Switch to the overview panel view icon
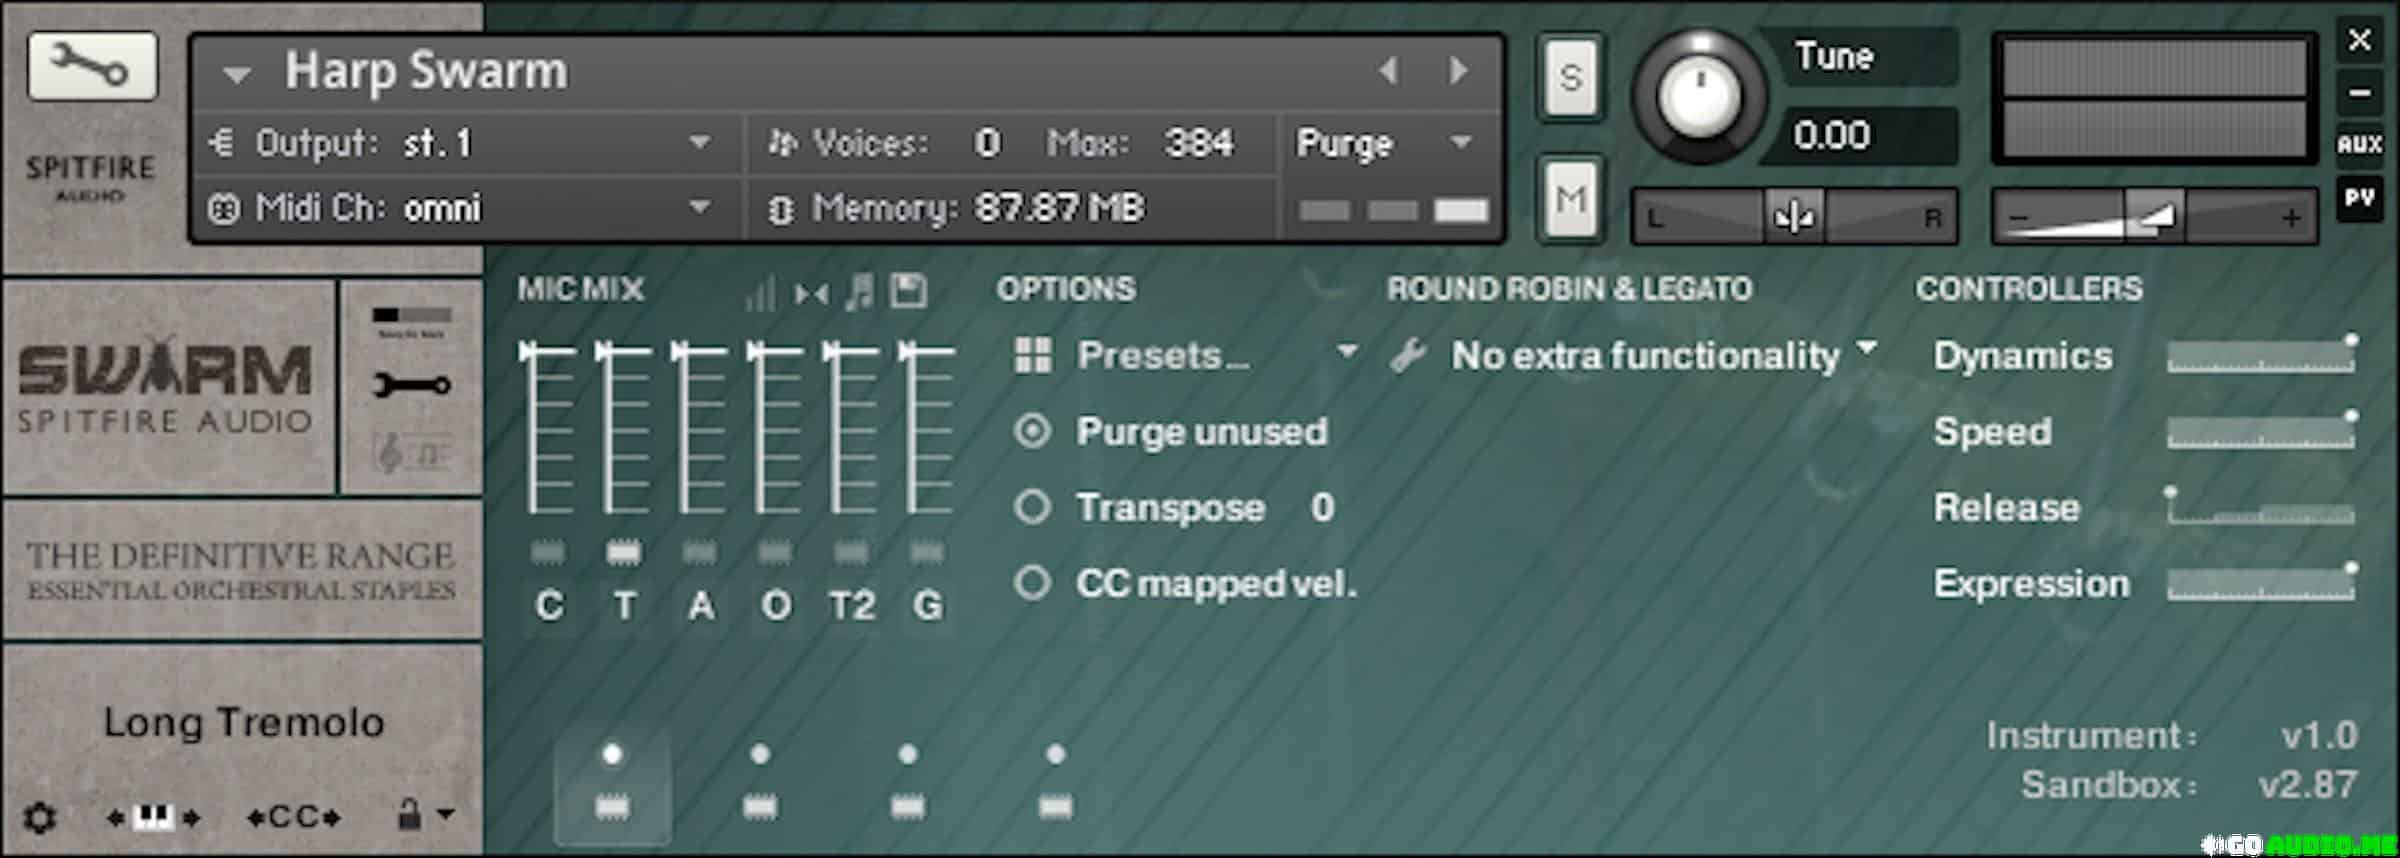Screen dimensions: 2400x858 pos(411,320)
